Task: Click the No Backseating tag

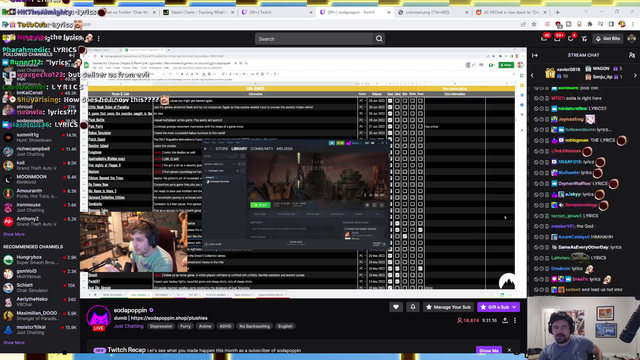Action: [255, 326]
